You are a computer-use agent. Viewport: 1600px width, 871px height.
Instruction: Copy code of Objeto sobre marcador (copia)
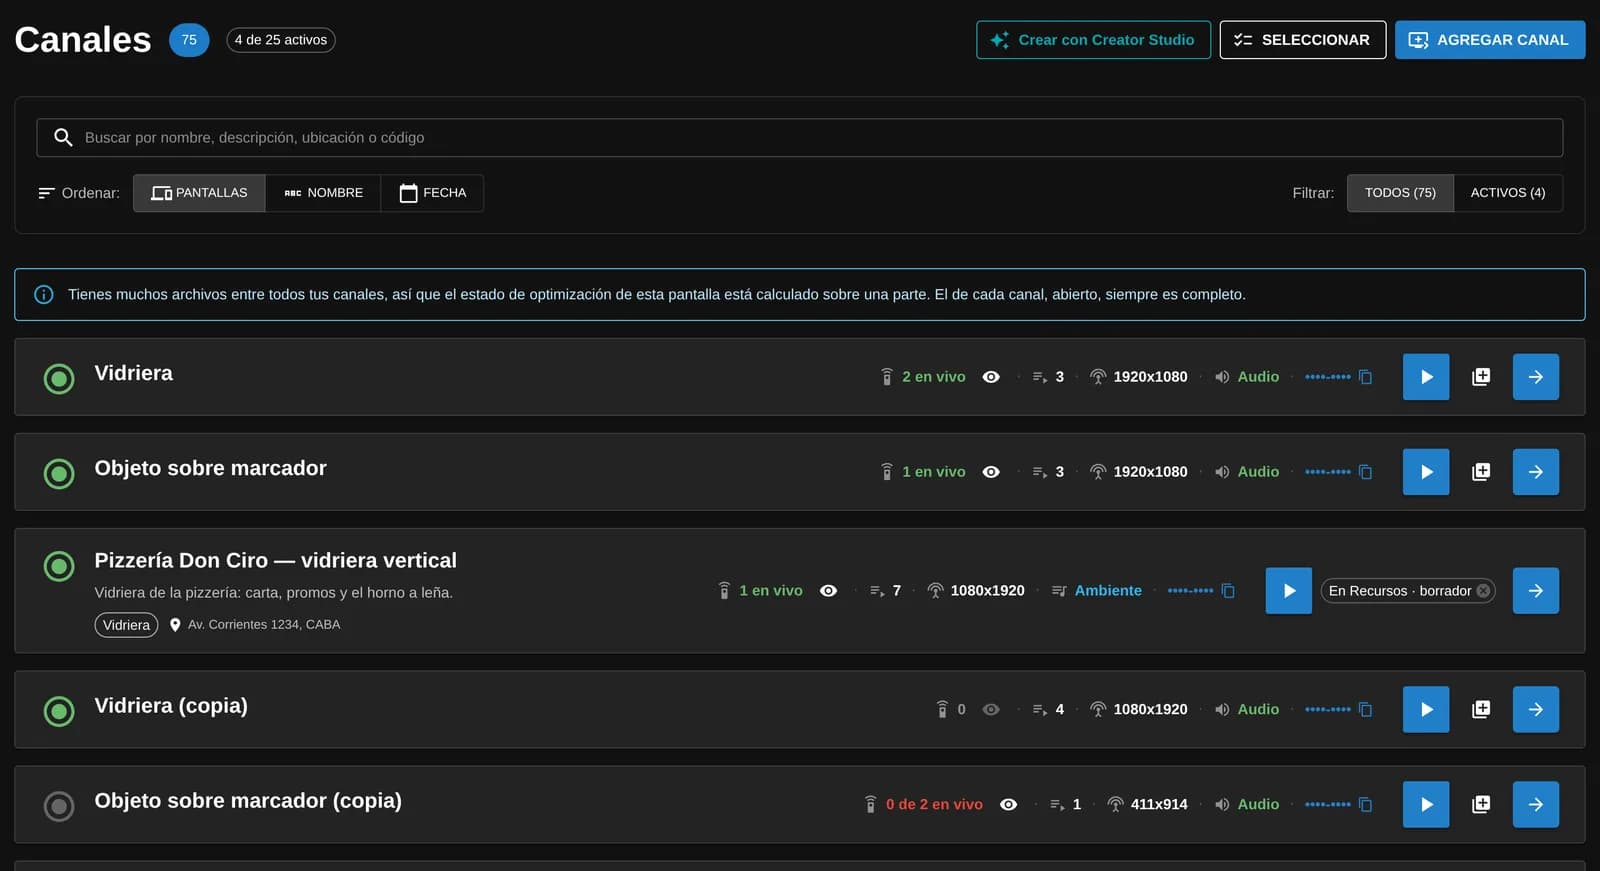(x=1365, y=804)
